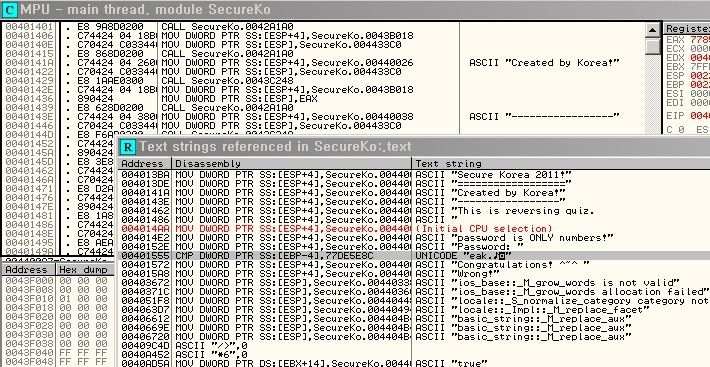Select CPU line at address 0040143E
The width and height of the screenshot is (710, 367).
323,117
